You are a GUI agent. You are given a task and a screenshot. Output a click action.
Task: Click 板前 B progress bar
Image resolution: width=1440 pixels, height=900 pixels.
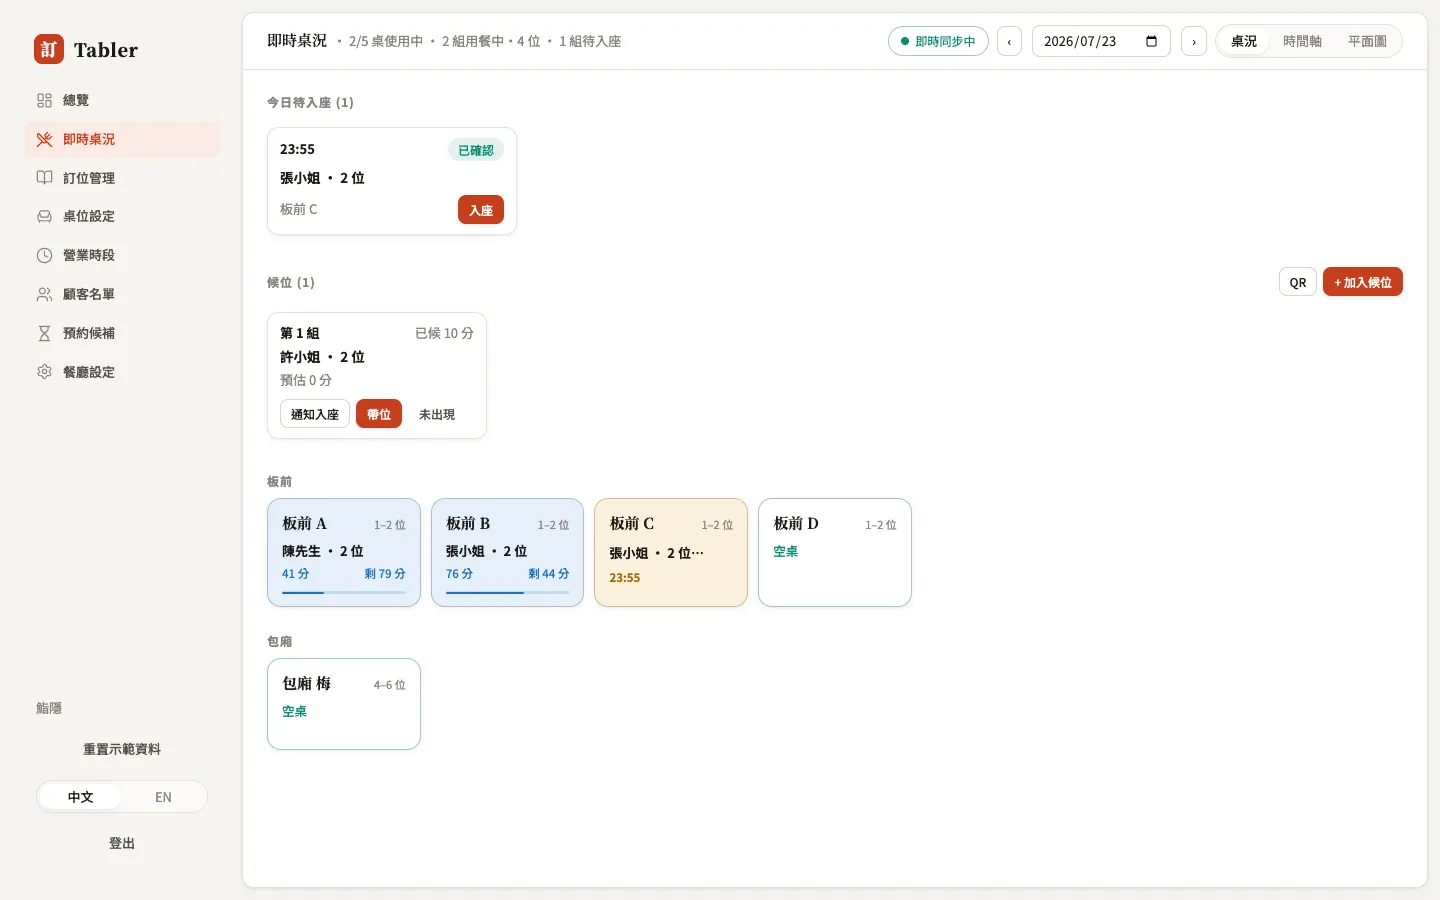tap(507, 592)
